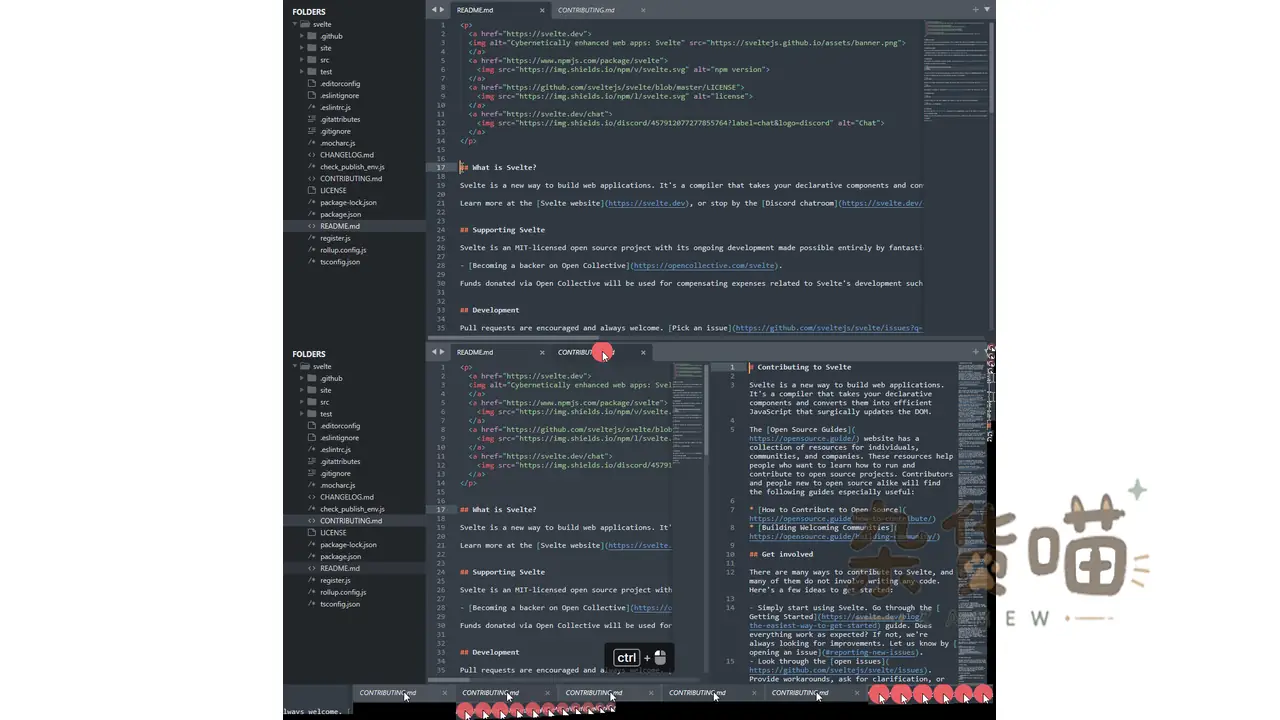1280x720 pixels.
Task: Collapse svelte root folder in upper sidebar
Action: click(x=294, y=24)
